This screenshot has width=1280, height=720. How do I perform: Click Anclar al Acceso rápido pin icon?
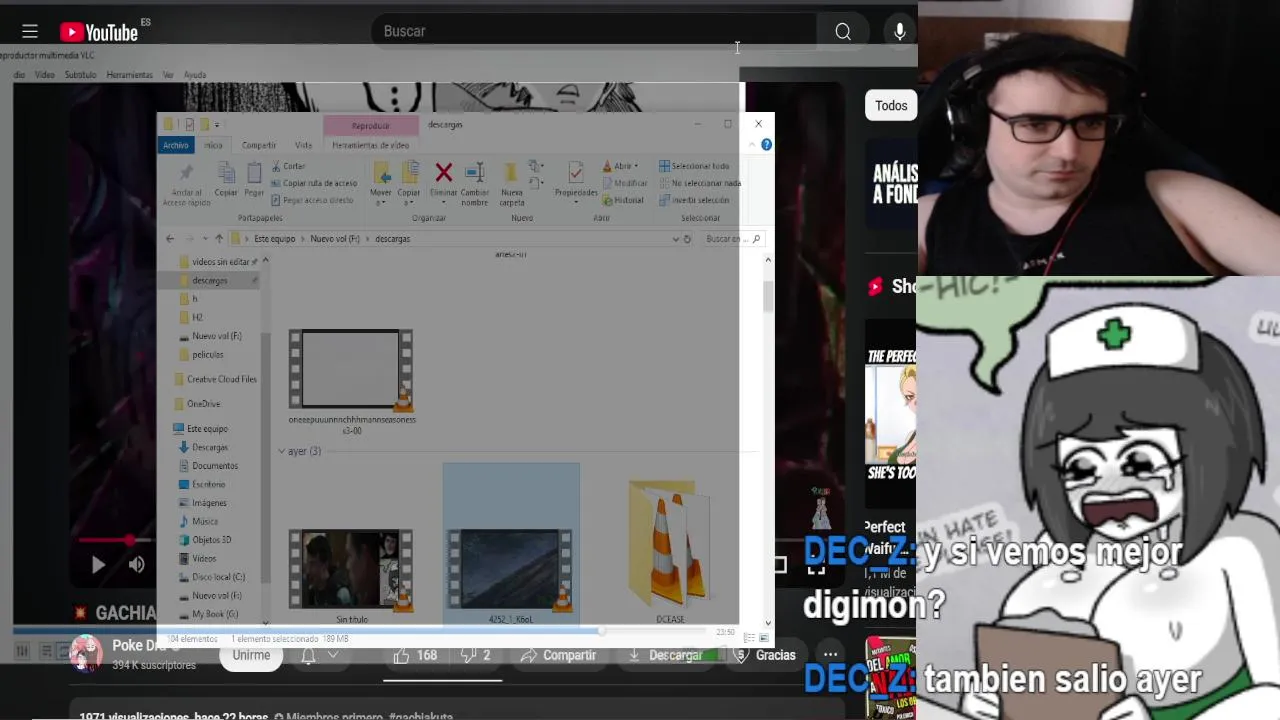tap(187, 173)
